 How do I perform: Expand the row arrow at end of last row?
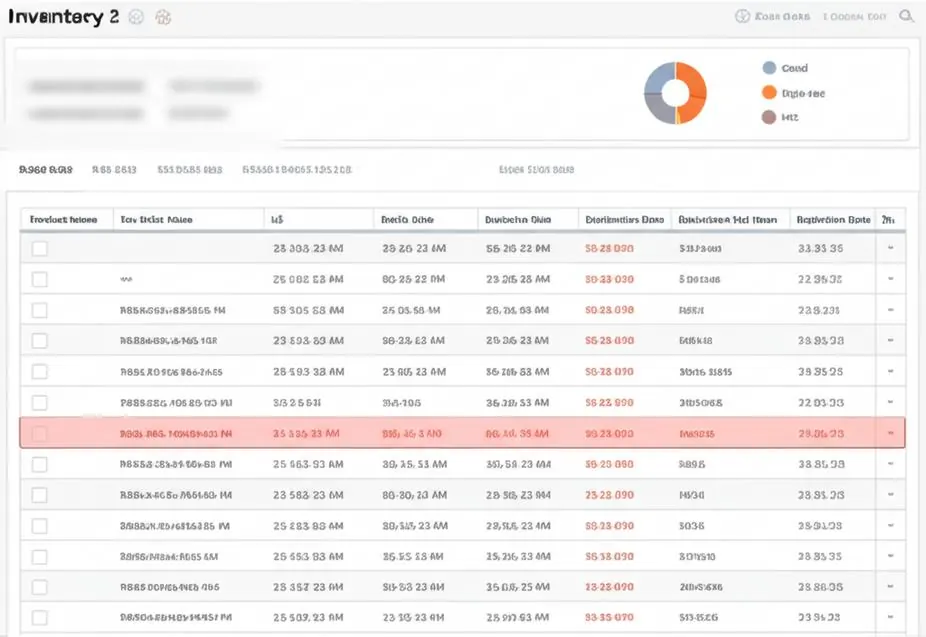pos(891,617)
